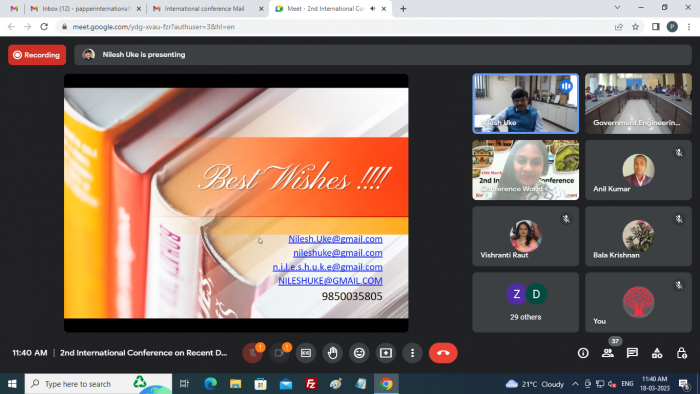Viewport: 700px width, 394px height.
Task: Select the Nilesh Uke video tile
Action: [525, 104]
